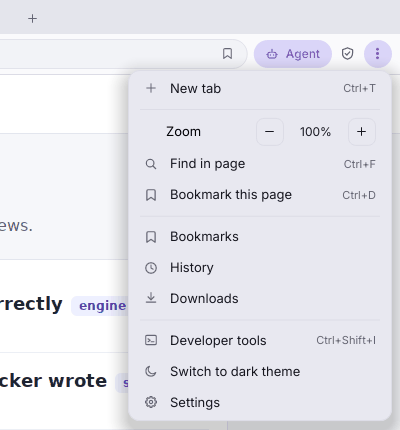Open the Agent panel
This screenshot has height=430, width=400.
293,54
